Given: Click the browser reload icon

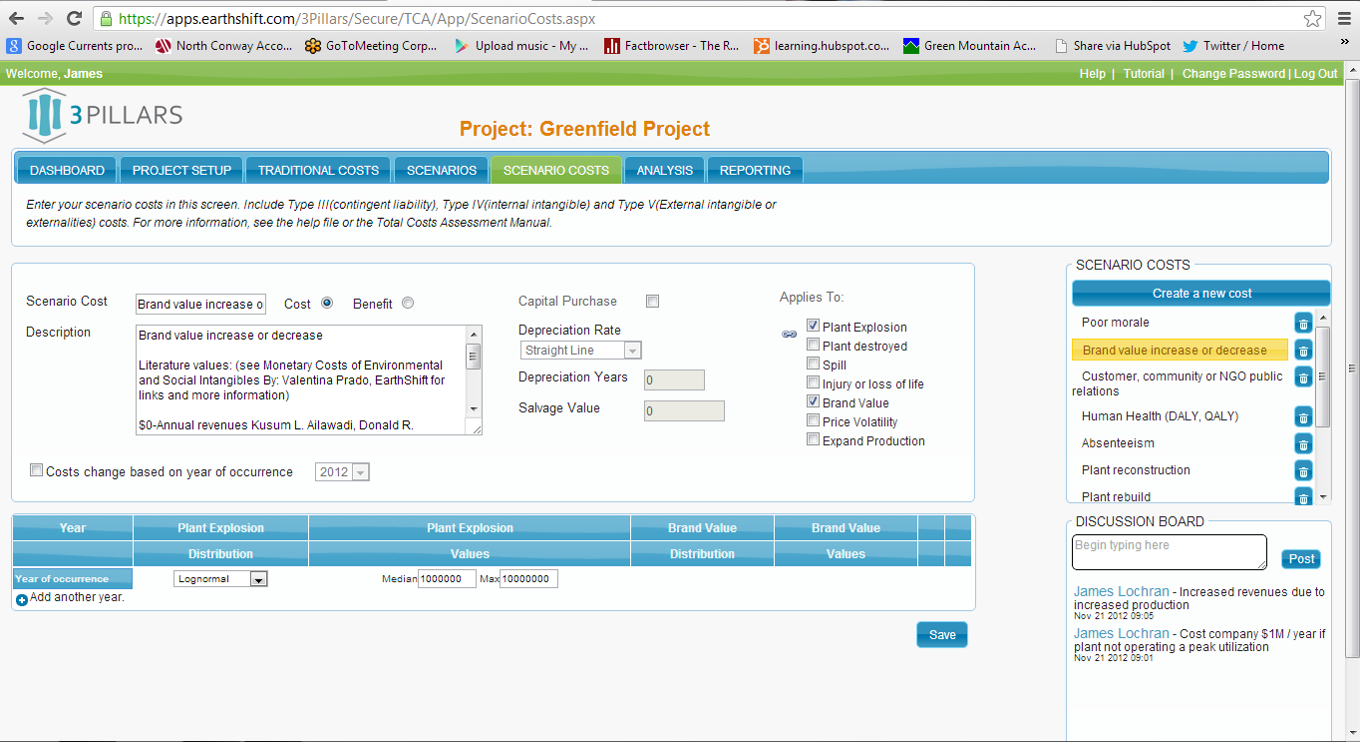Looking at the screenshot, I should click(x=74, y=18).
